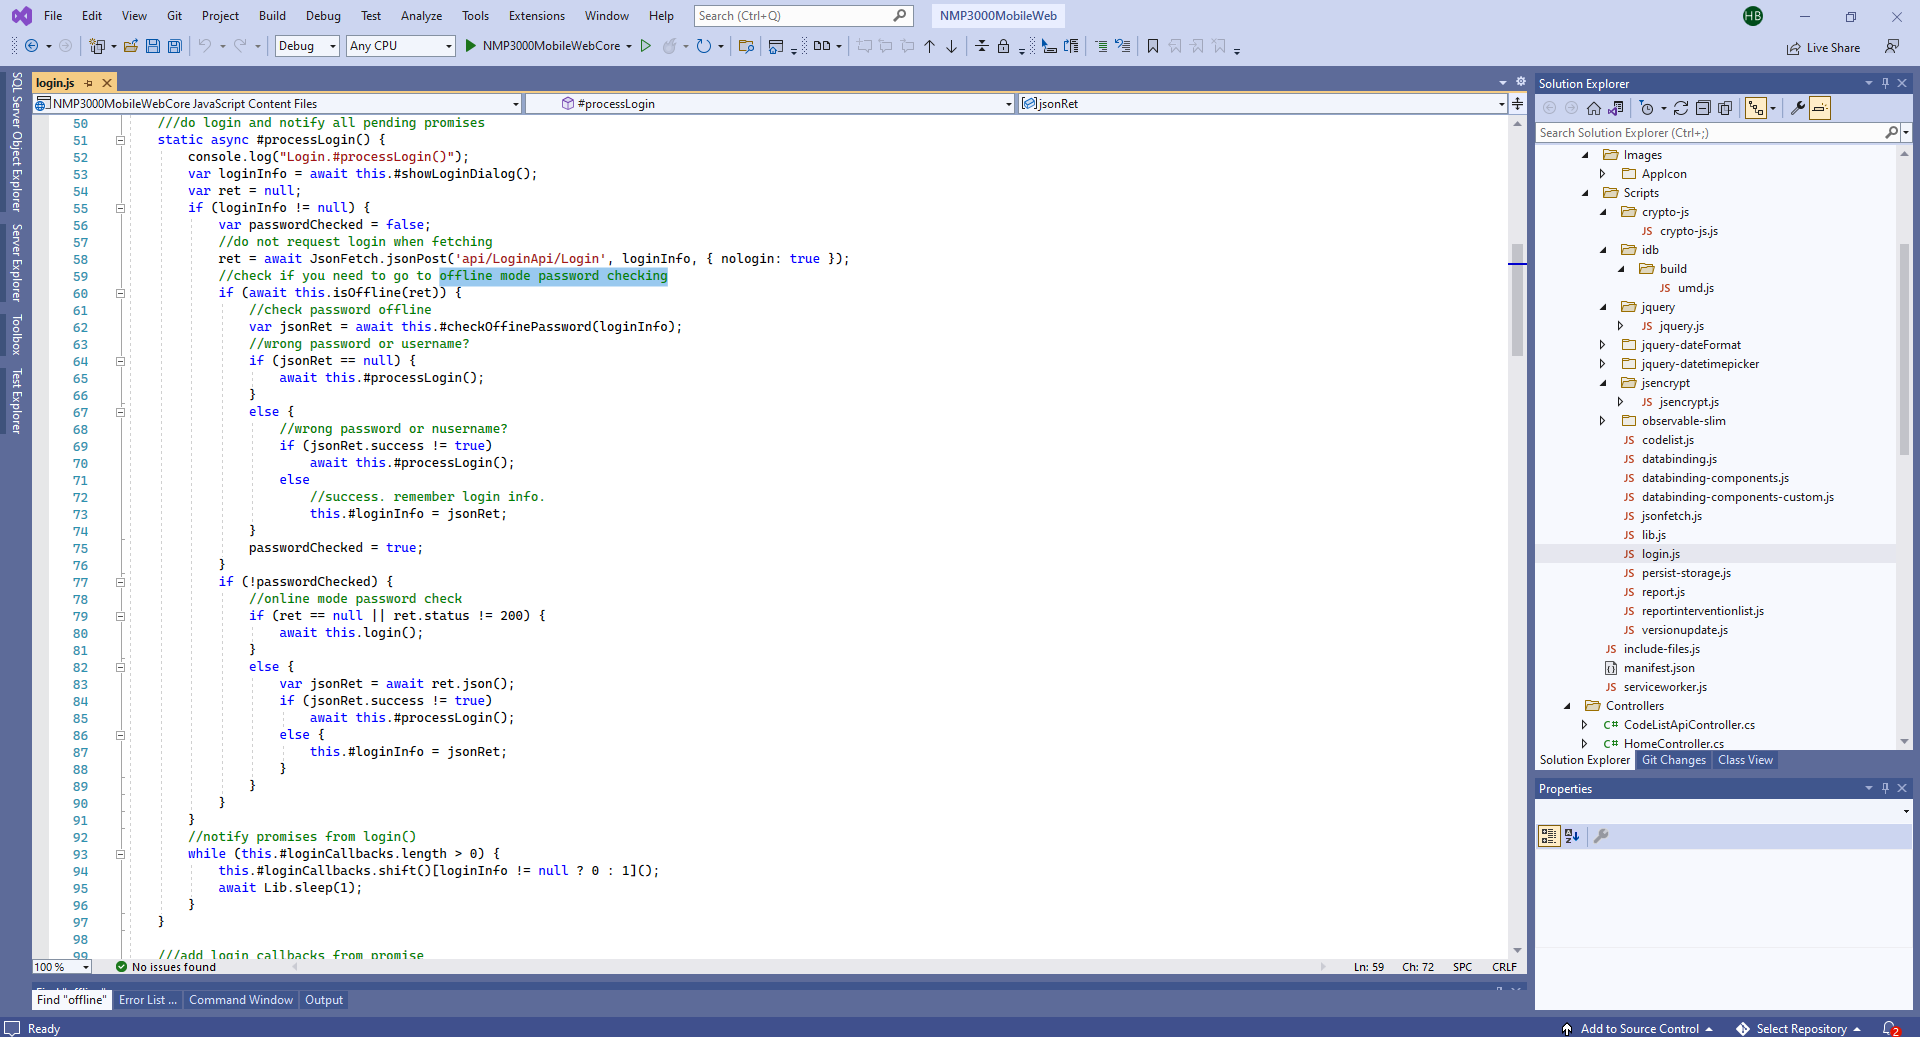
Task: Start debugging NMP3000MobileWebCore with green play
Action: click(471, 46)
